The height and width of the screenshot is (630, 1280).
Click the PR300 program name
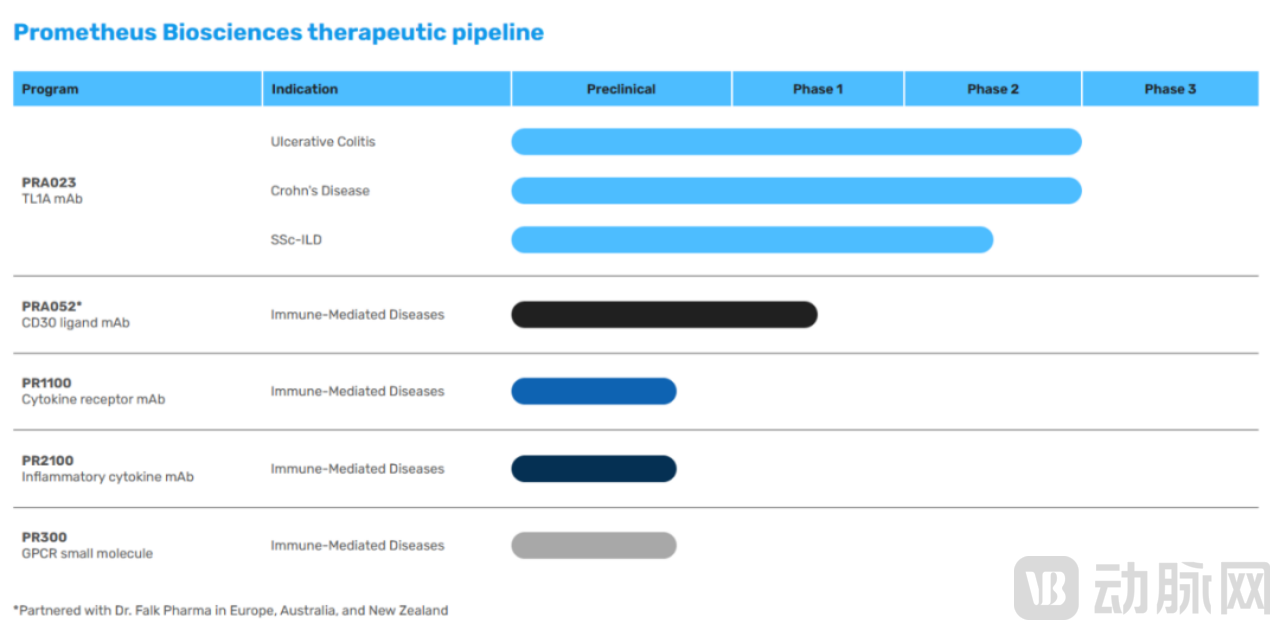click(45, 537)
